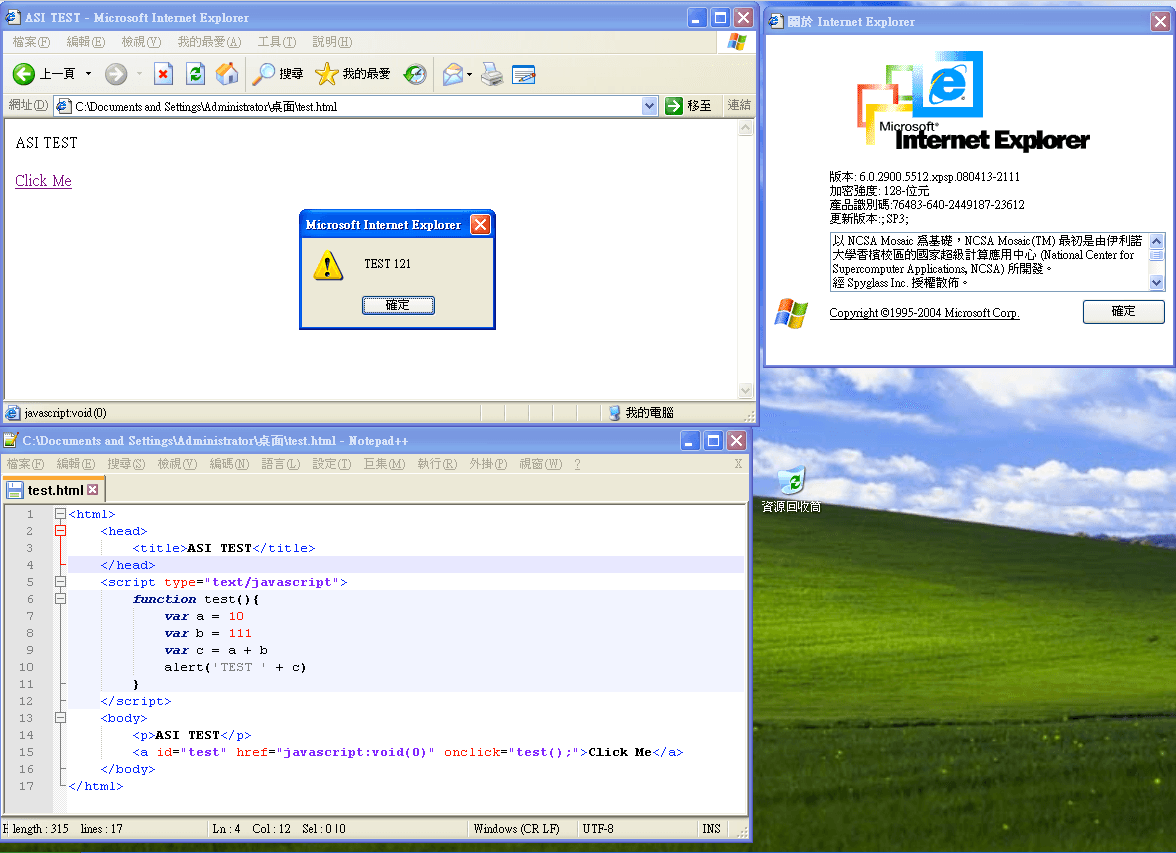Click the Click Me hyperlink

click(44, 181)
